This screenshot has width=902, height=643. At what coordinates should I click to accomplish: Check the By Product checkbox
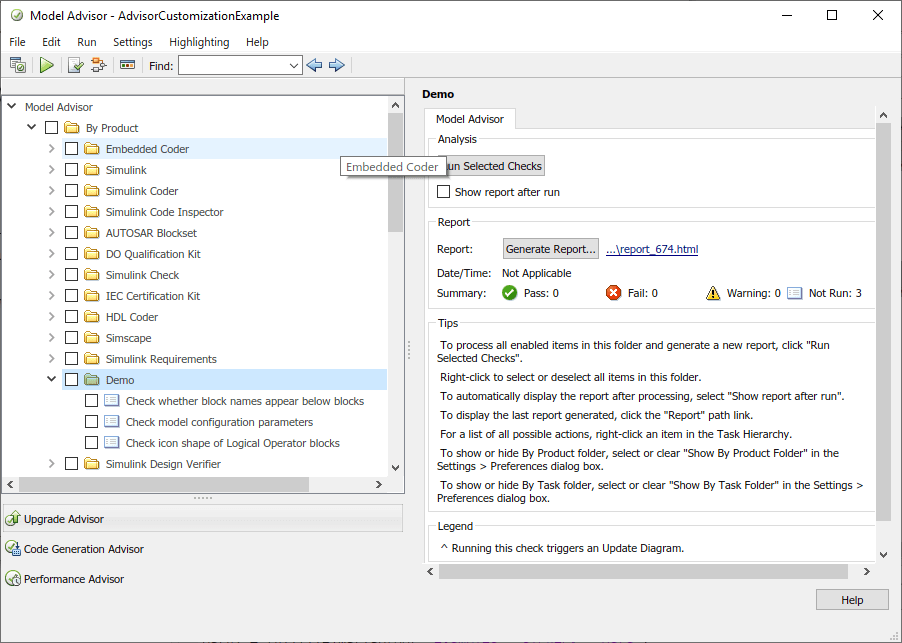(51, 128)
